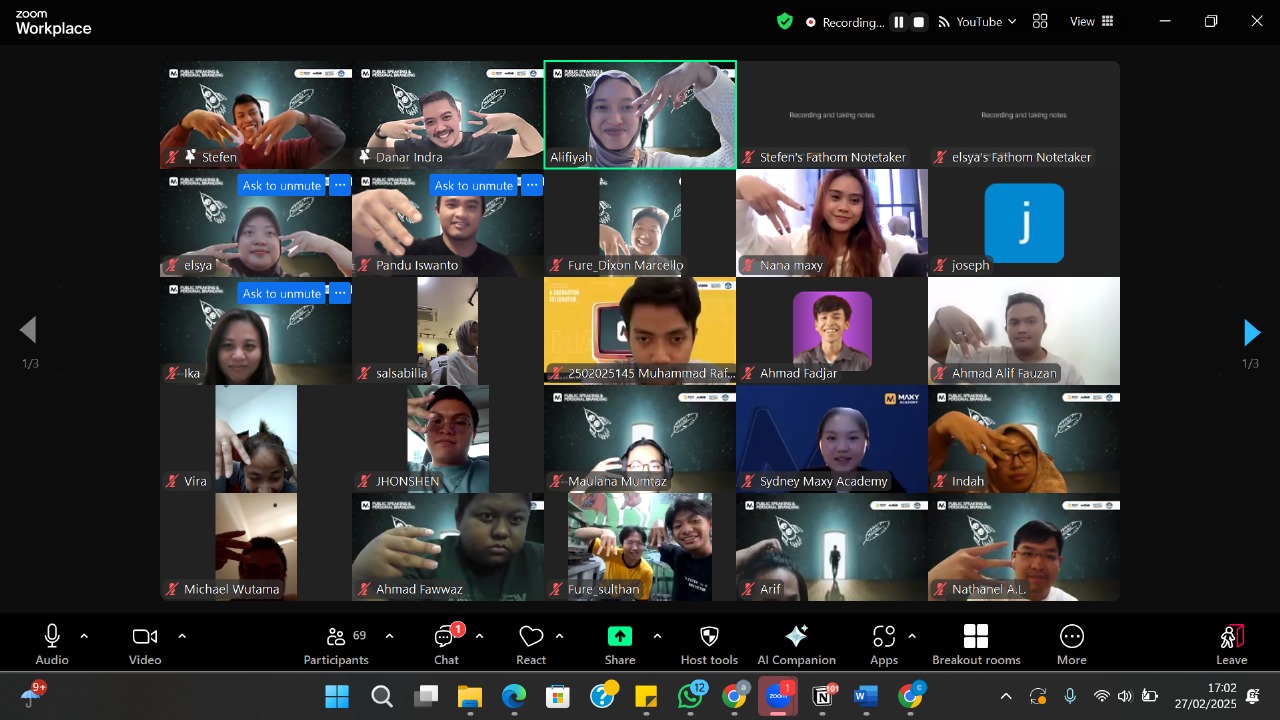Open Windows Search in taskbar
This screenshot has width=1280, height=720.
pos(382,697)
